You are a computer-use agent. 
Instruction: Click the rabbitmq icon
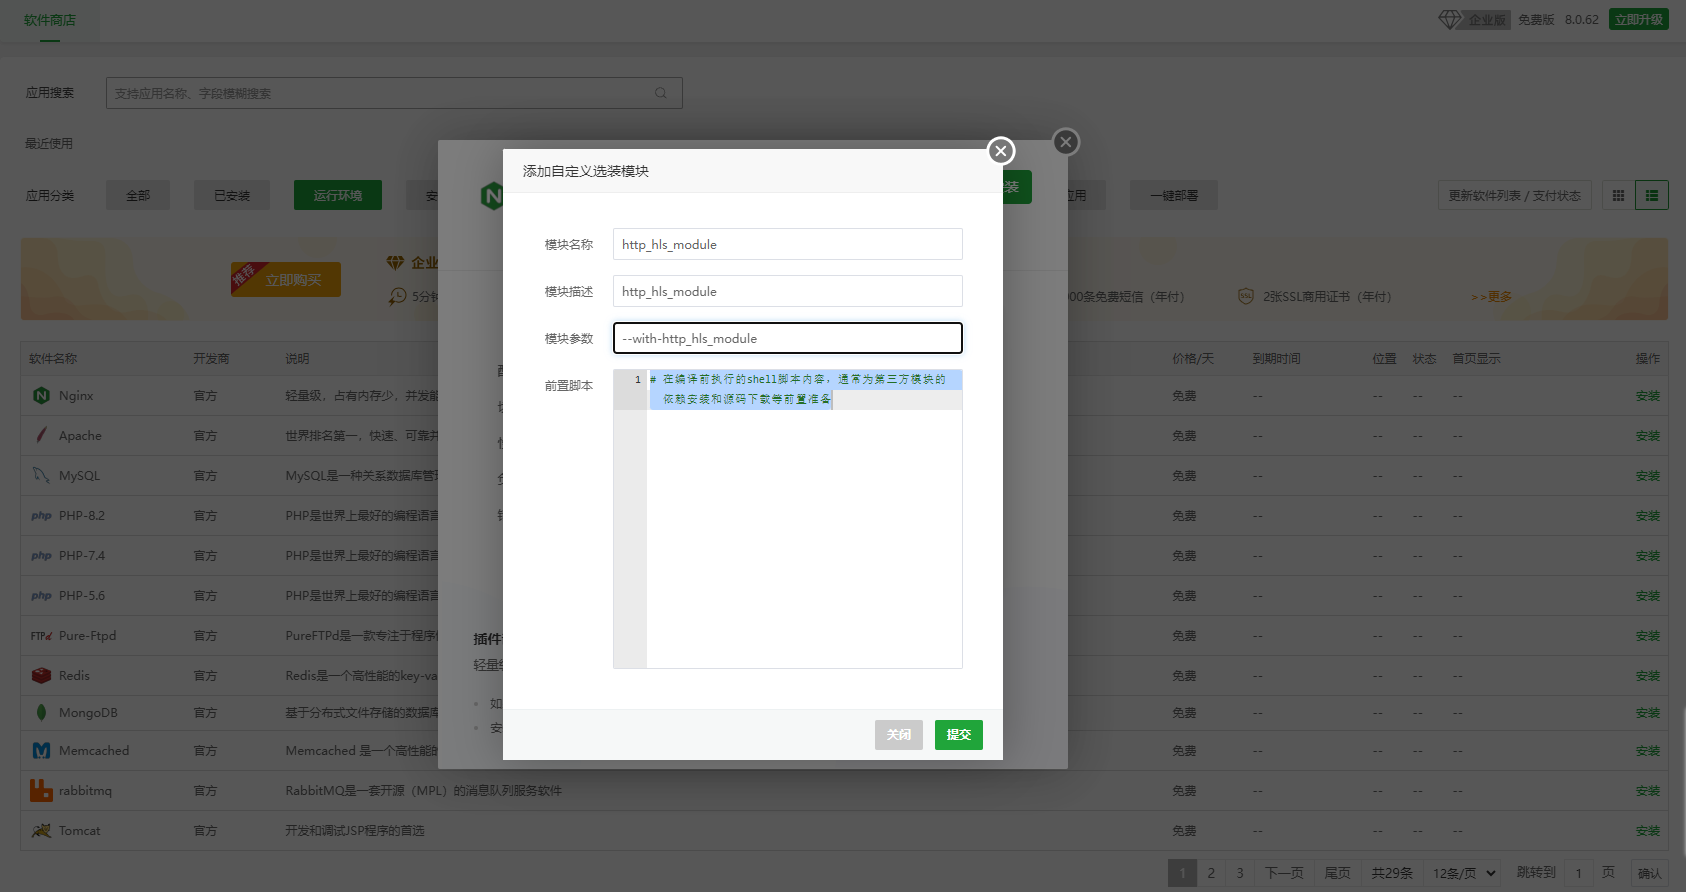[x=41, y=790]
